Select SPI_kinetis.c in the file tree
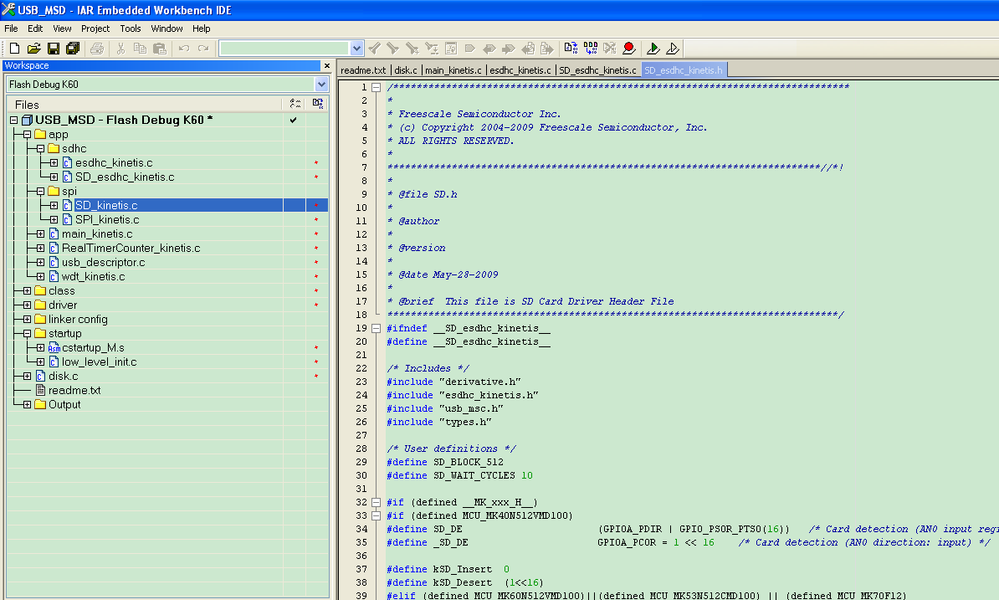999x600 pixels. coord(107,220)
